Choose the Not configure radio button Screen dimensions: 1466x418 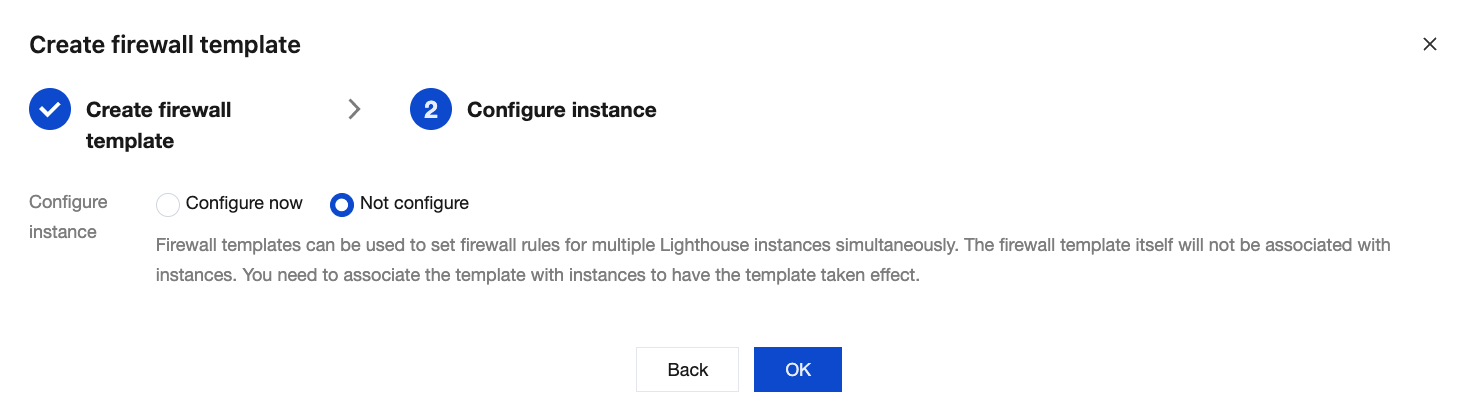pyautogui.click(x=342, y=205)
